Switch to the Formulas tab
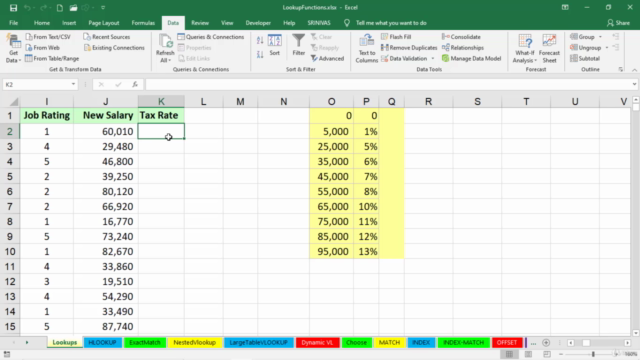 pos(143,23)
